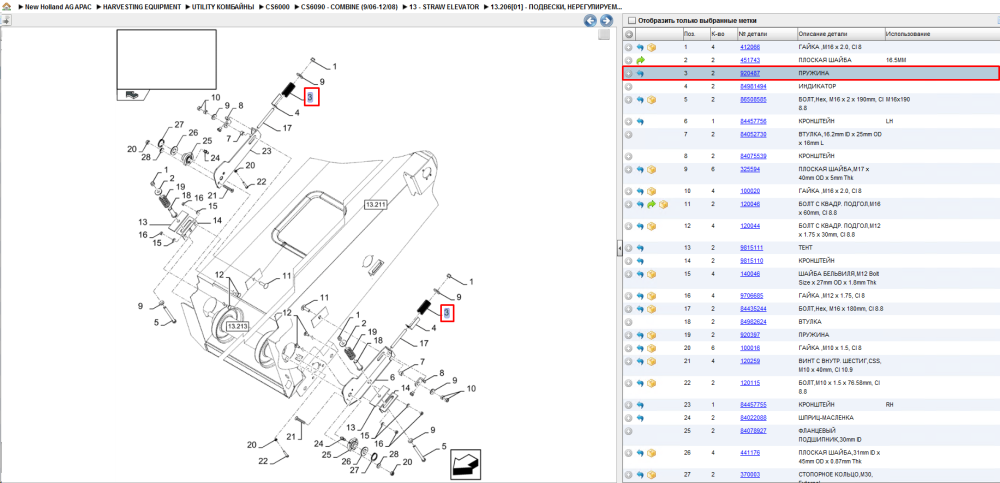Click the box icon for part 920397

651,335
